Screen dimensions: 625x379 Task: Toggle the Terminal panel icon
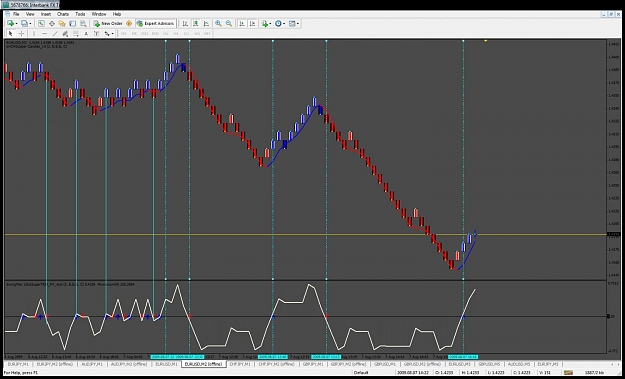(x=72, y=24)
